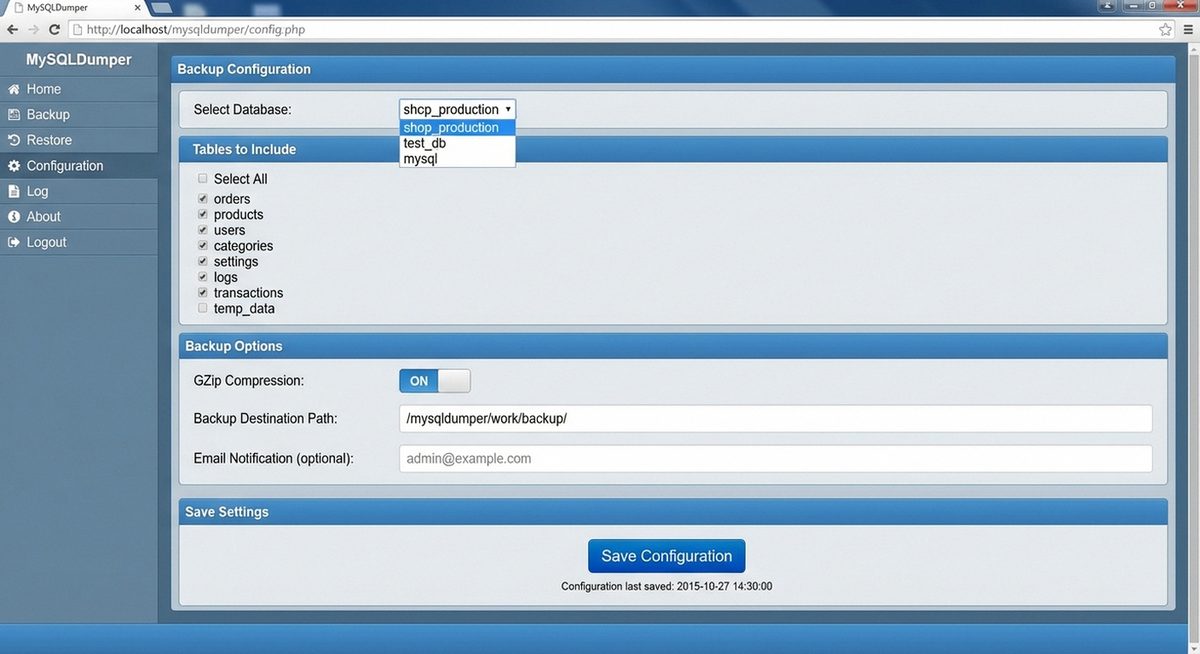
Task: Check the Select All checkbox
Action: pyautogui.click(x=203, y=179)
